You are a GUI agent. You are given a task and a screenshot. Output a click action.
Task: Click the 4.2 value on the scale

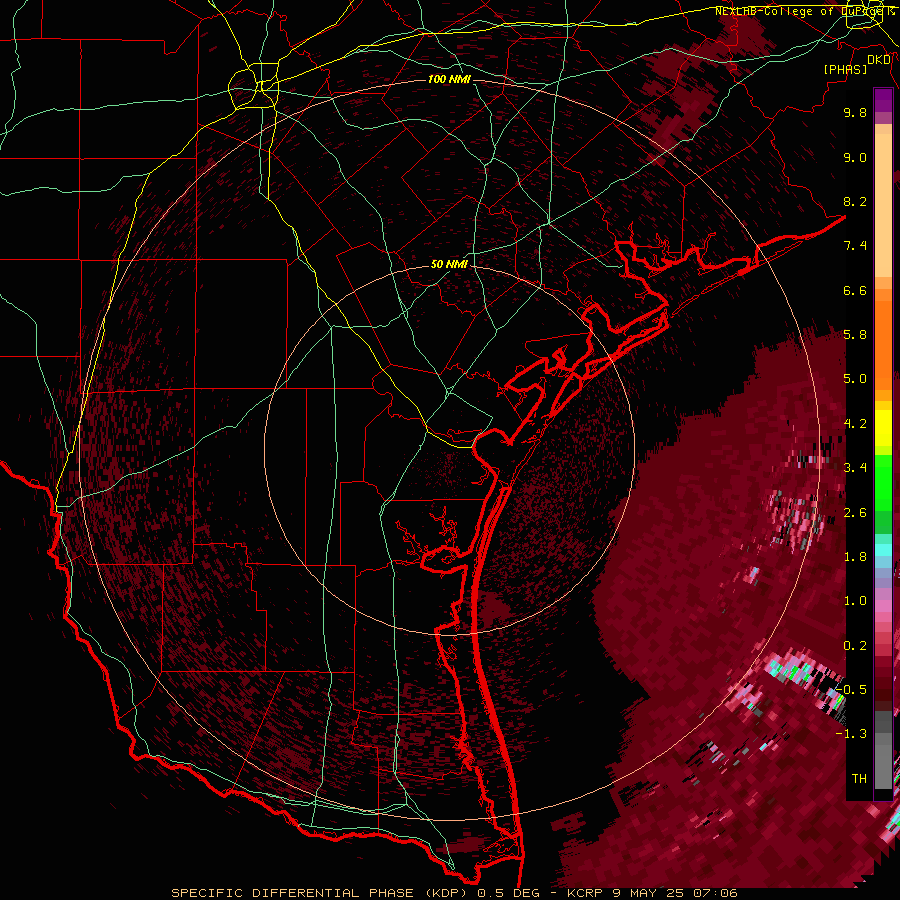coord(855,424)
